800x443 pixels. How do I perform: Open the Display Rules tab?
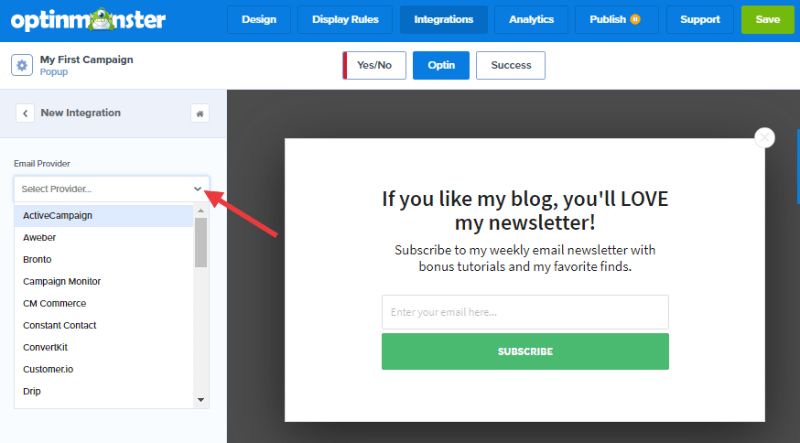345,20
